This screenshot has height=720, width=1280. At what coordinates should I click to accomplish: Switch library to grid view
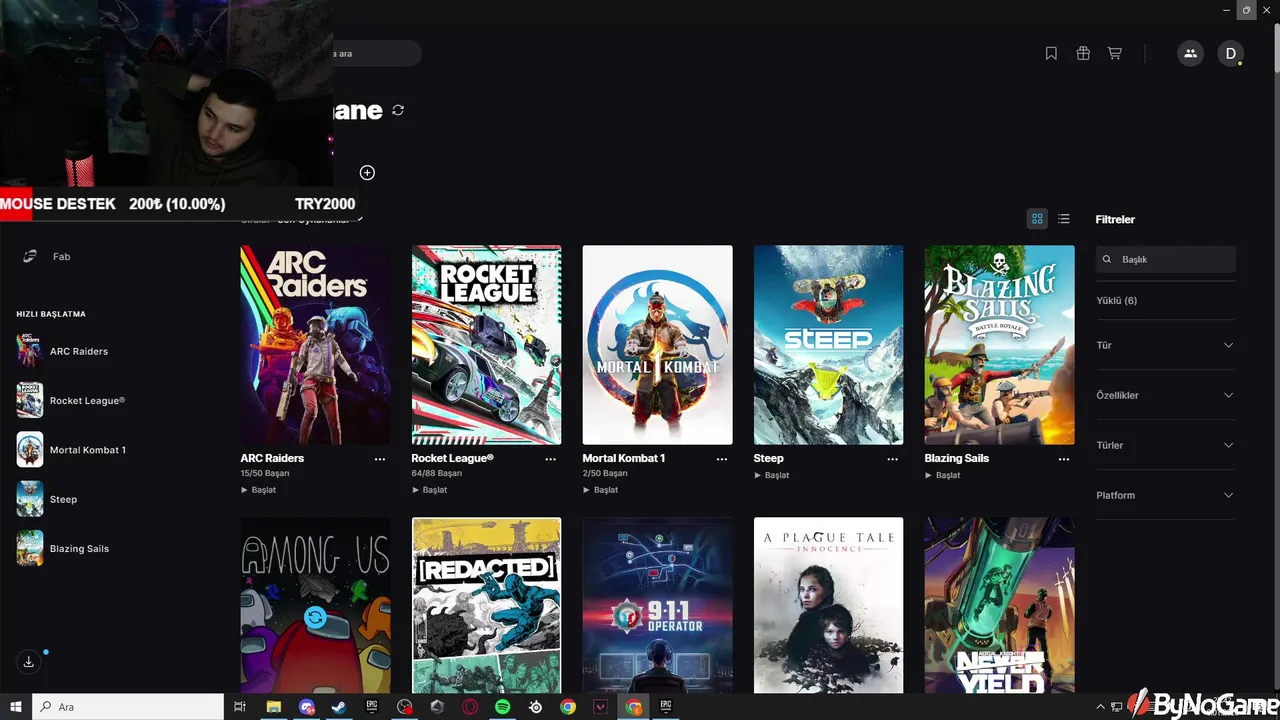click(1037, 219)
